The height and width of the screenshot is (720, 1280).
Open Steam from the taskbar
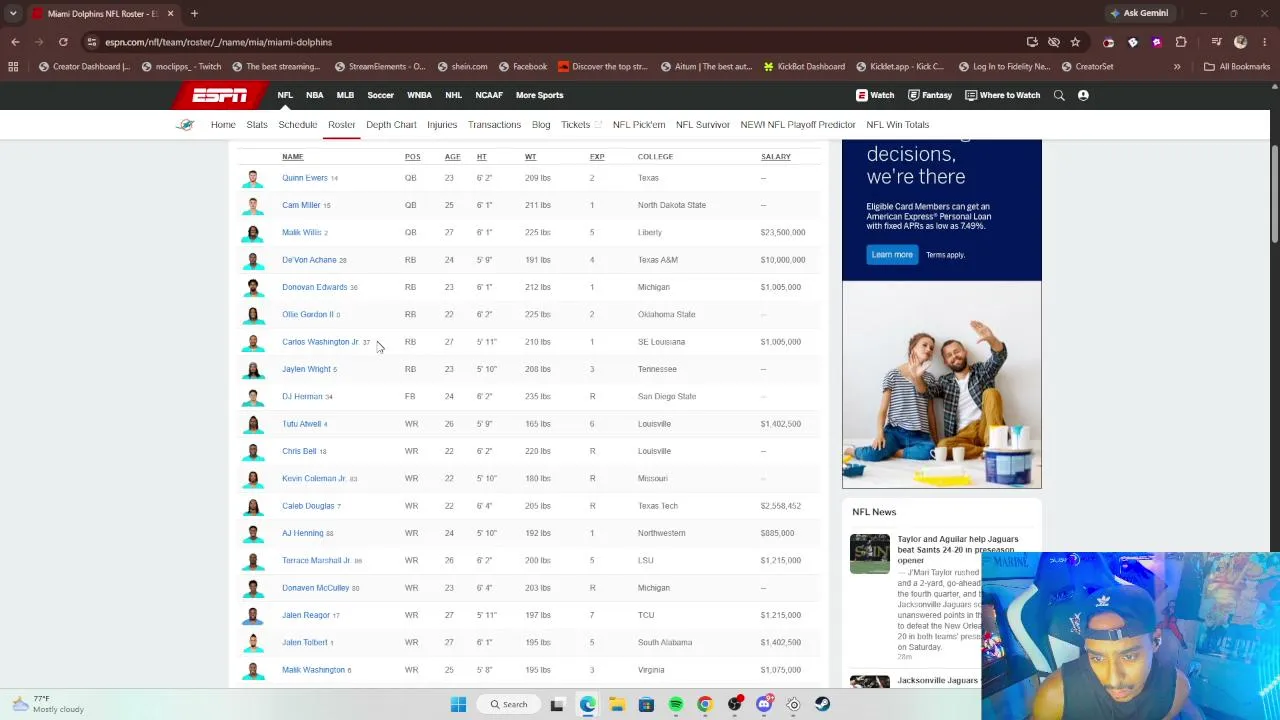[x=822, y=705]
